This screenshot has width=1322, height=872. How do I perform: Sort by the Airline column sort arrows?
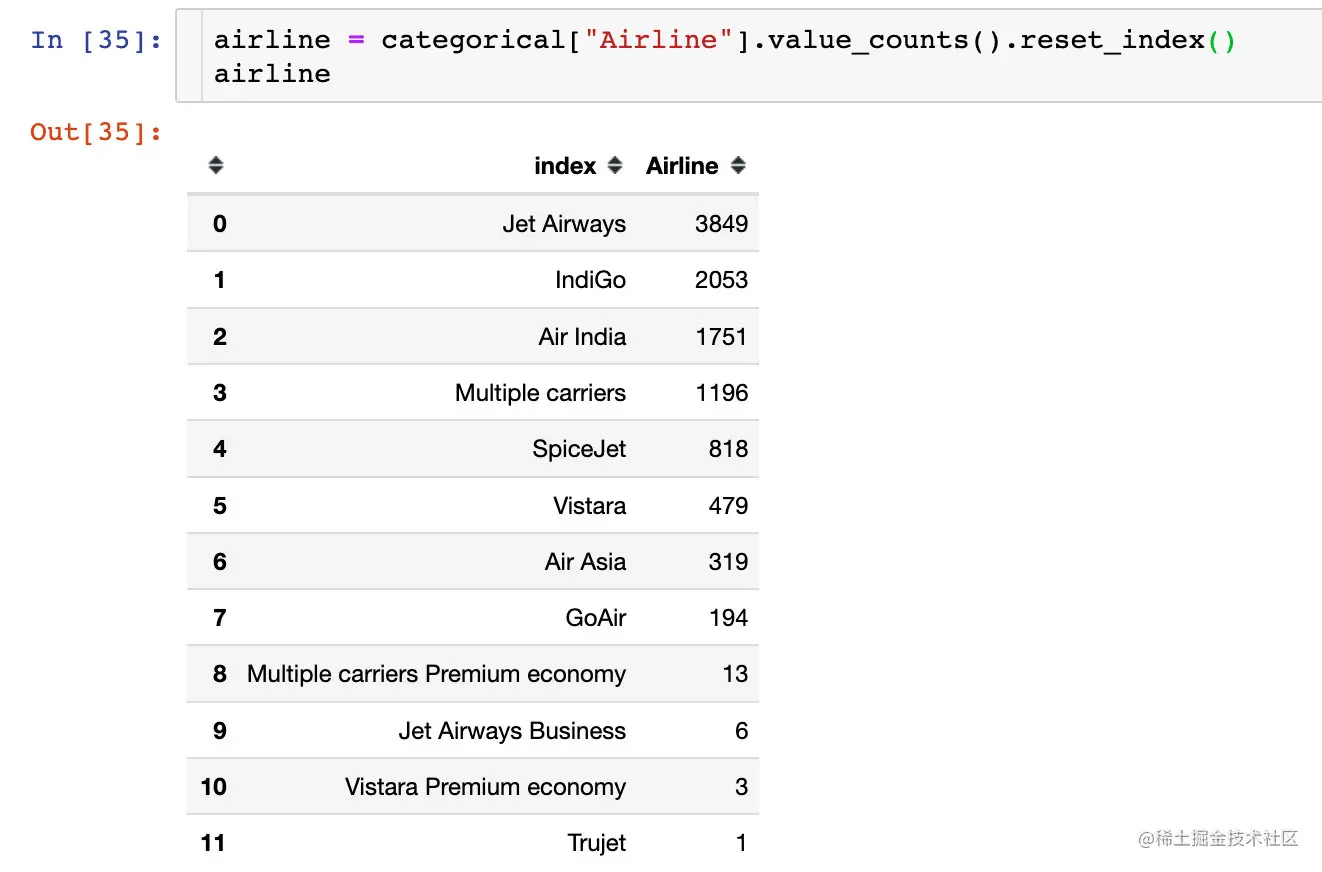[738, 166]
